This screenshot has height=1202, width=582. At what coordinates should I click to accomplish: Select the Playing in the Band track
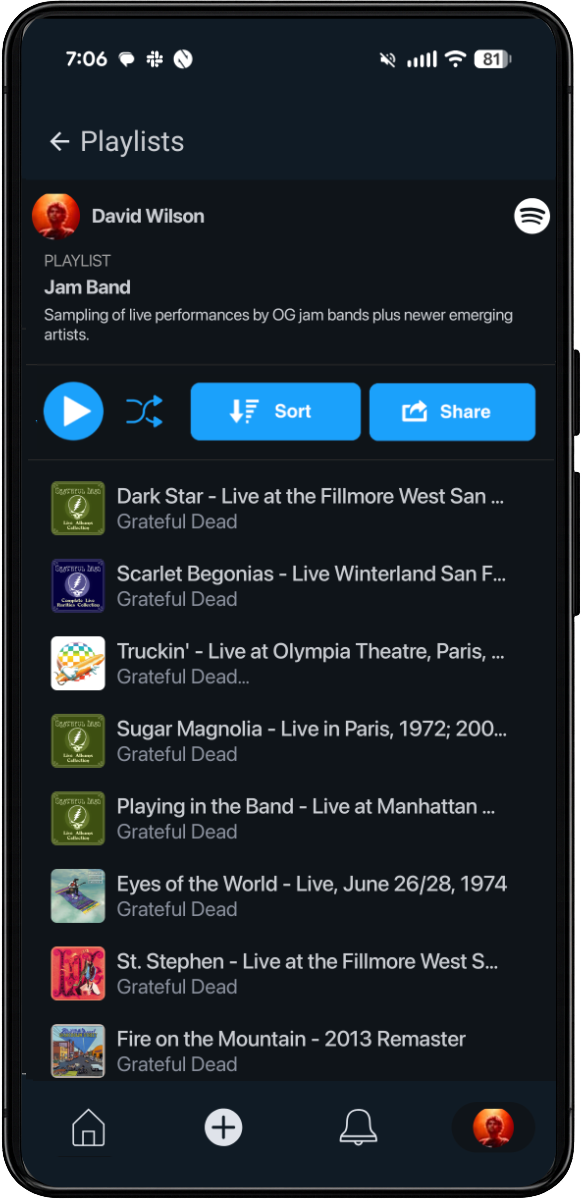[x=306, y=806]
